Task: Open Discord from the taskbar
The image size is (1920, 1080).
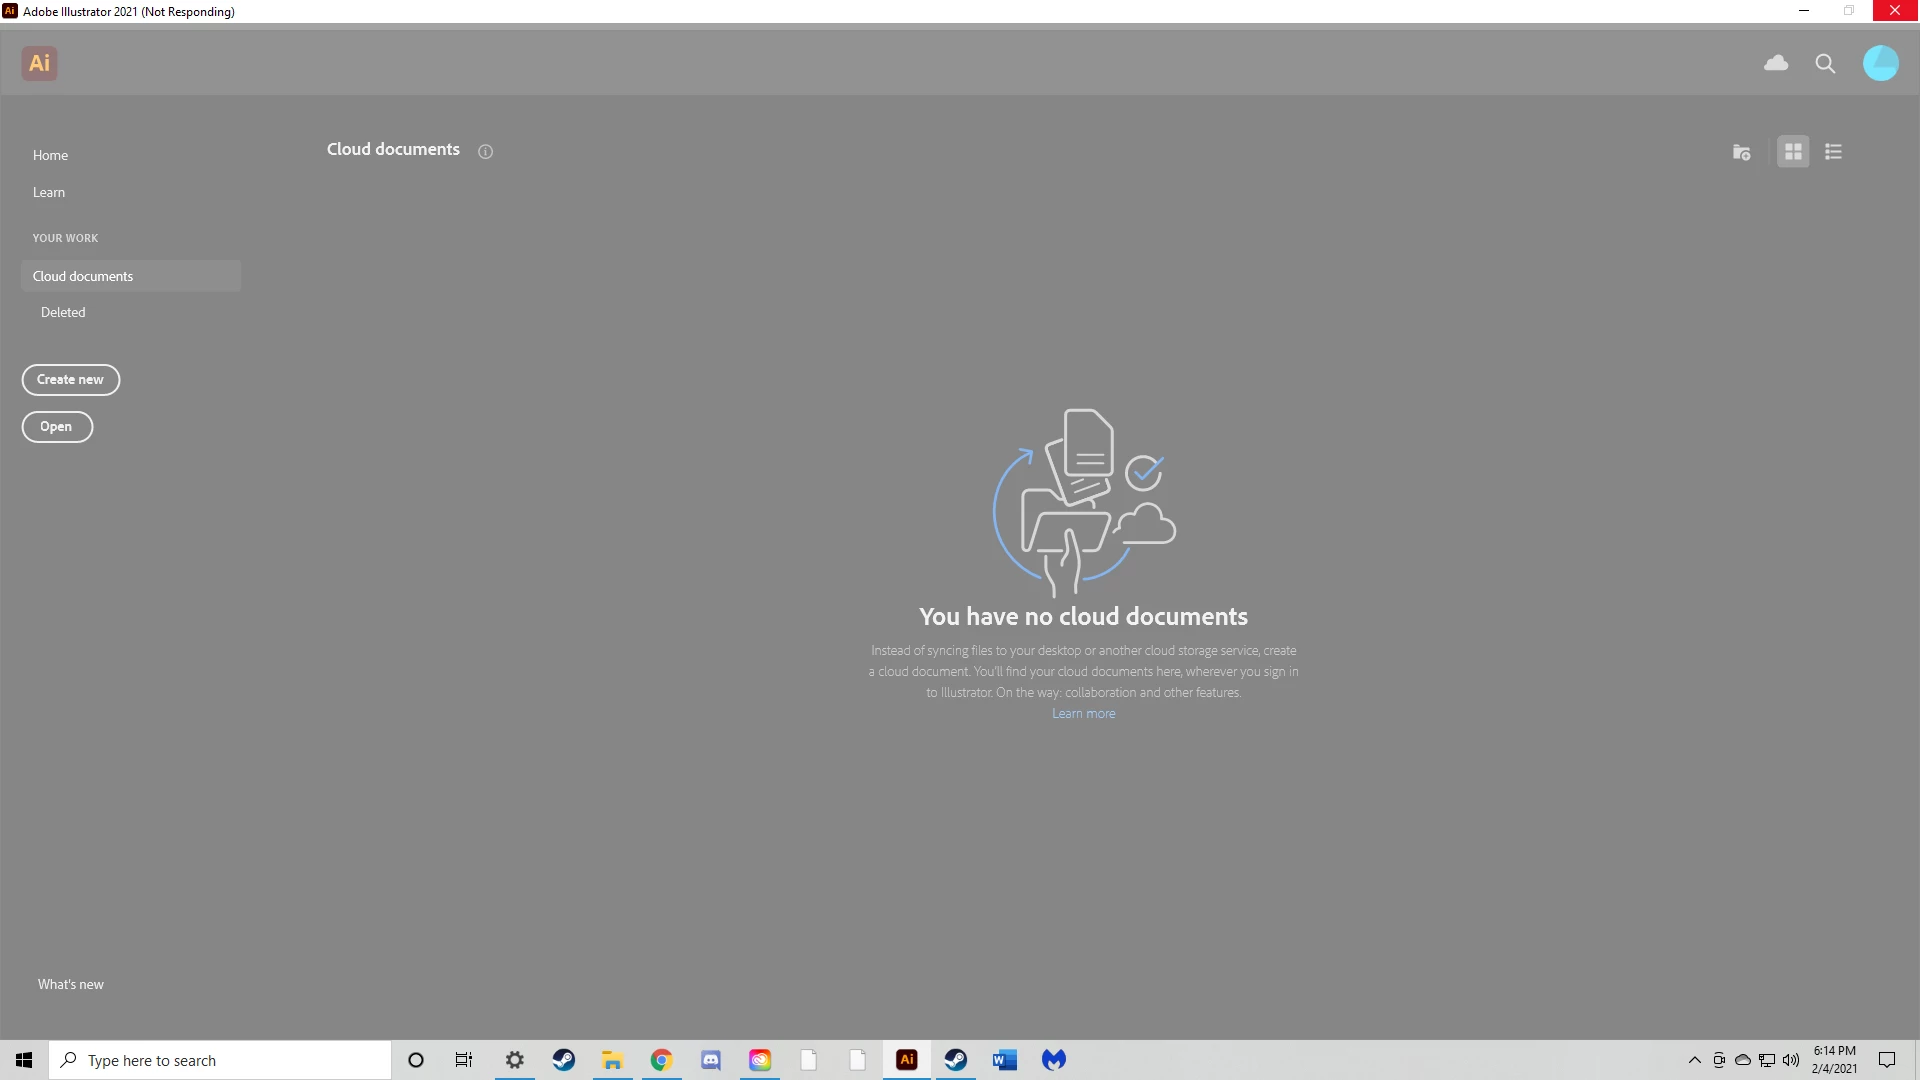Action: [711, 1060]
